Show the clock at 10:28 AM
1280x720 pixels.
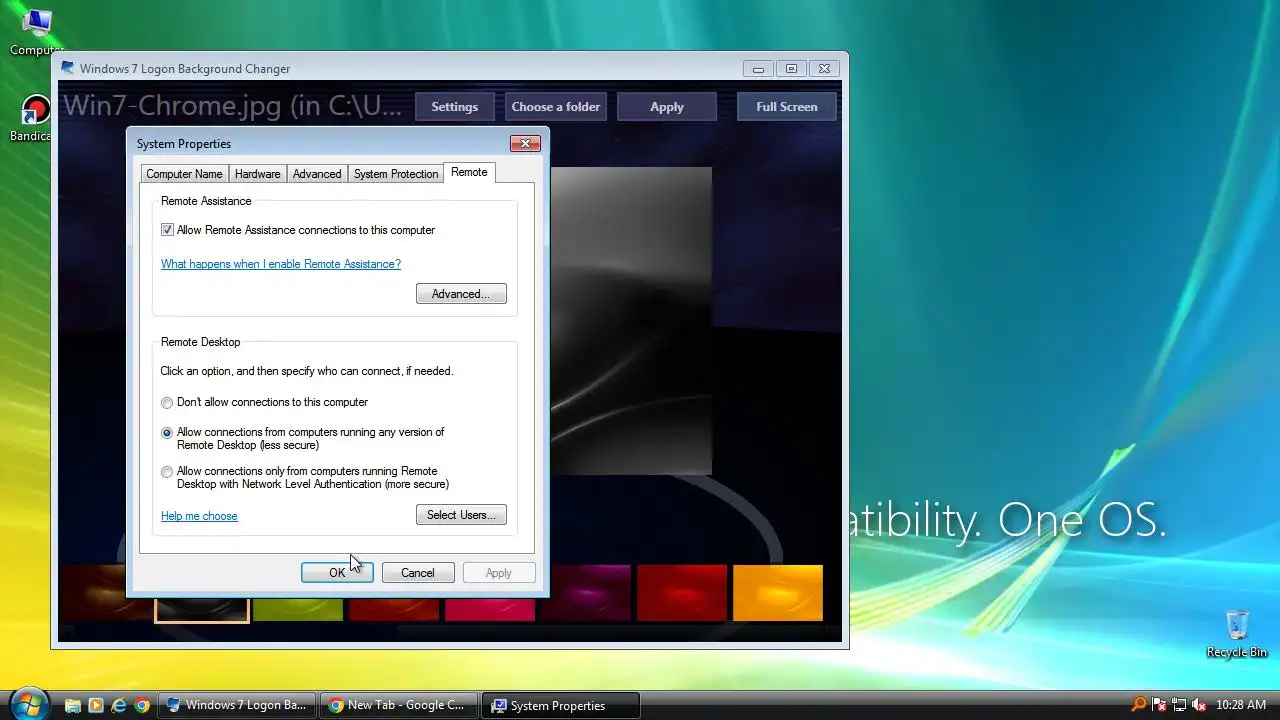[x=1239, y=705]
